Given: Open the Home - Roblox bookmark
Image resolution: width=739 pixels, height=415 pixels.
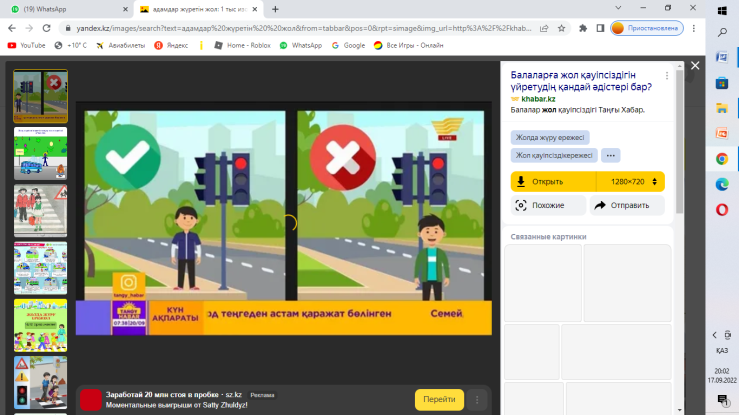Looking at the screenshot, I should (243, 45).
